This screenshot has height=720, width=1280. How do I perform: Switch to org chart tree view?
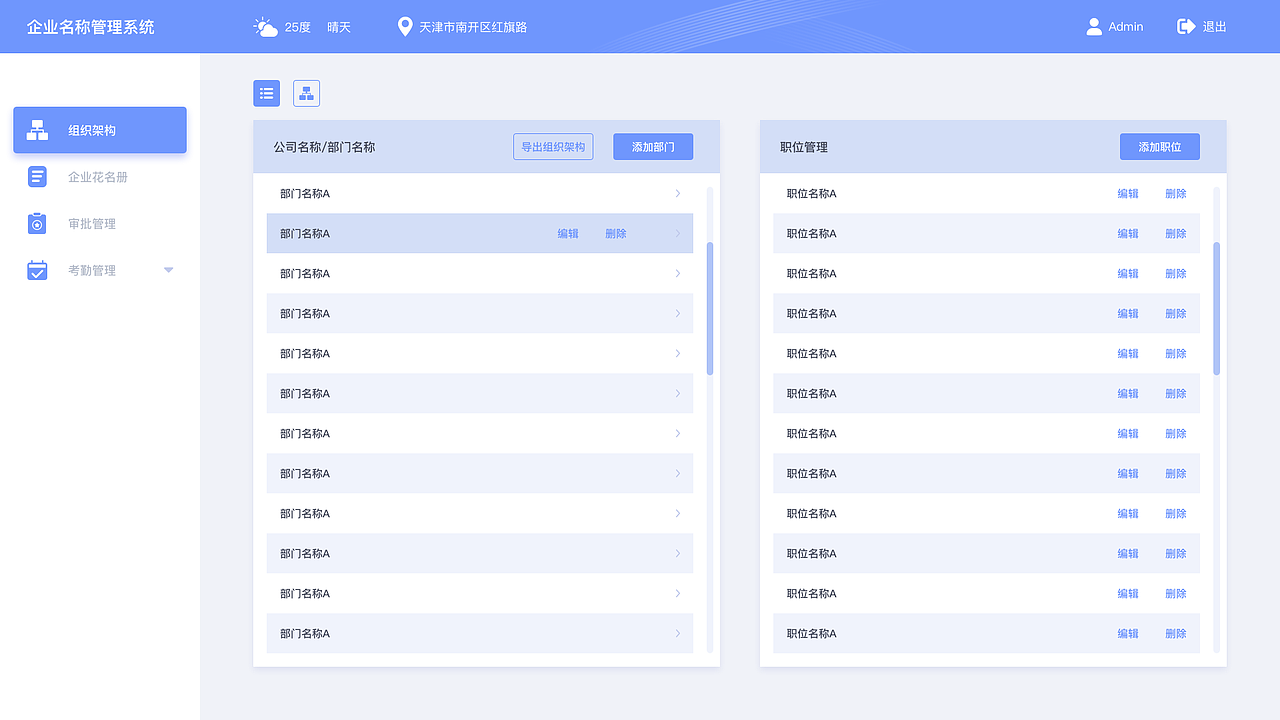[306, 93]
